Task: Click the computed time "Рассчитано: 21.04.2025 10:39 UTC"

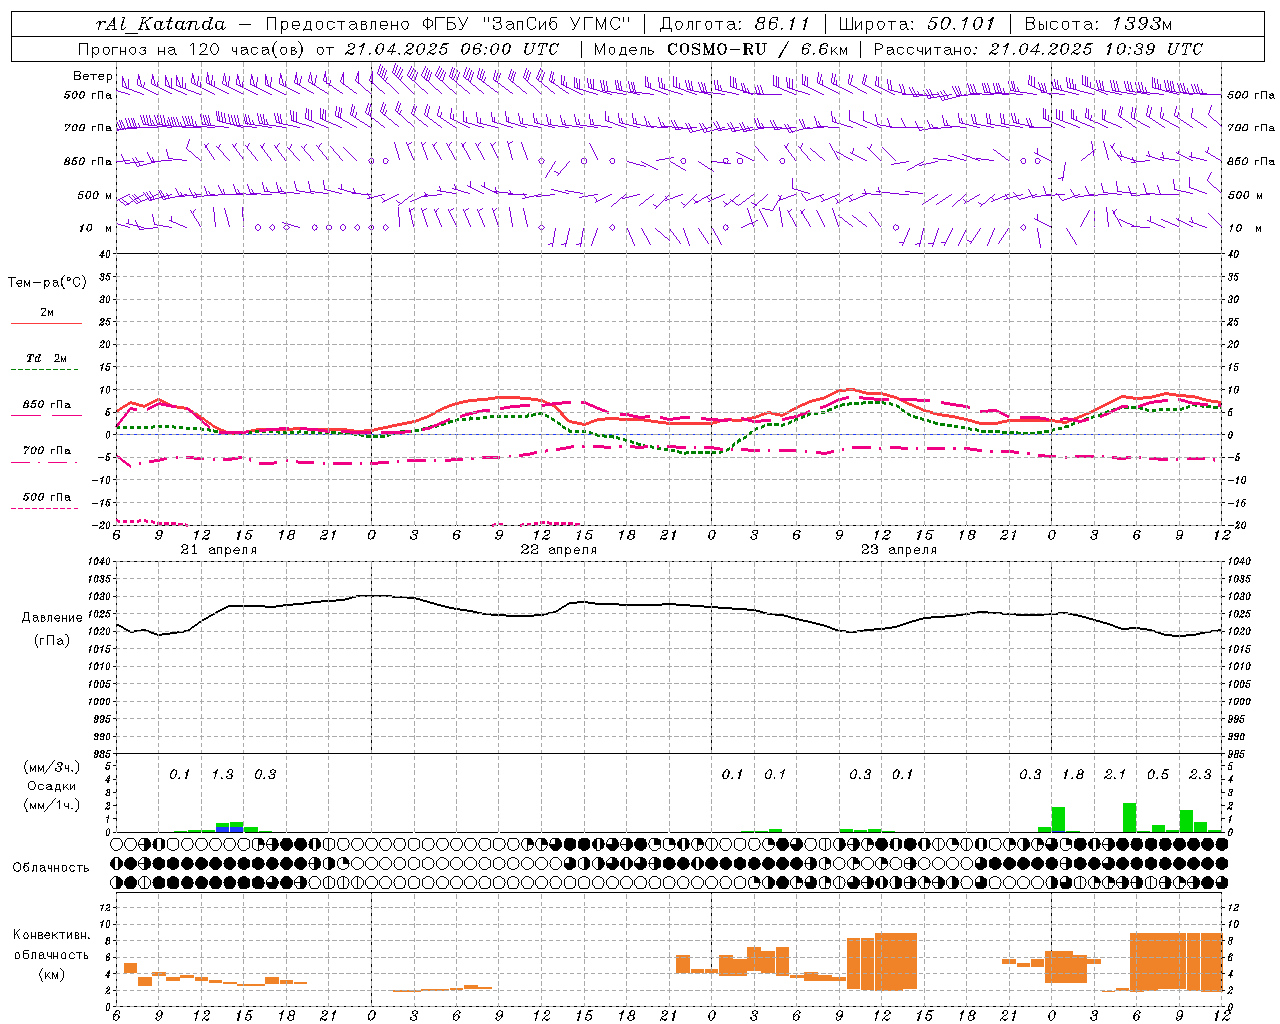Action: click(x=1038, y=49)
